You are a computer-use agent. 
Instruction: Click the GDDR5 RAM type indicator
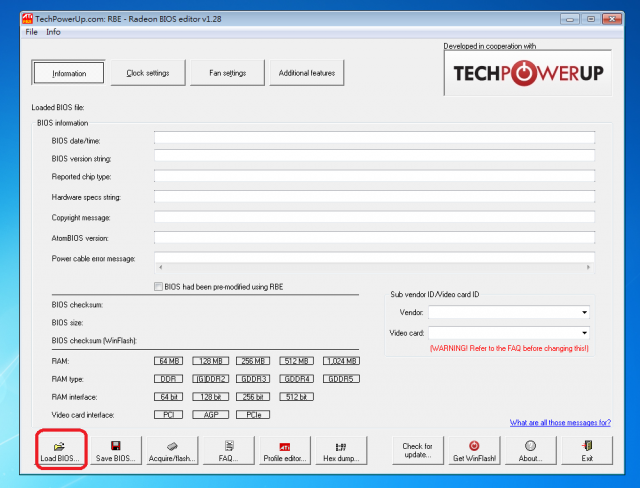click(x=341, y=379)
